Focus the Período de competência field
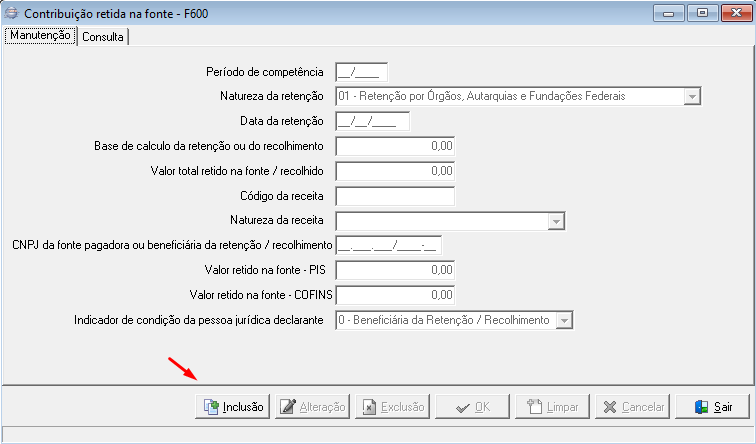Image resolution: width=756 pixels, height=444 pixels. coord(362,72)
